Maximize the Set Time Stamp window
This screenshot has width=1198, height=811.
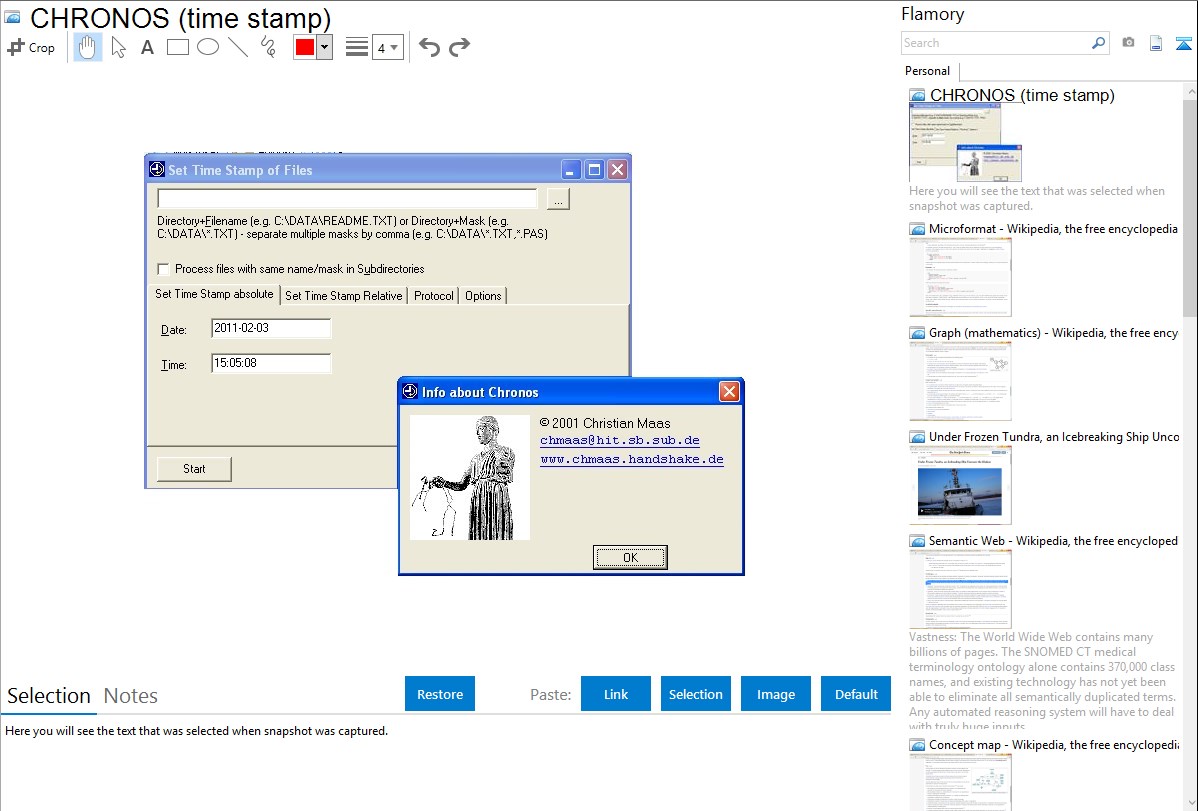coord(594,170)
